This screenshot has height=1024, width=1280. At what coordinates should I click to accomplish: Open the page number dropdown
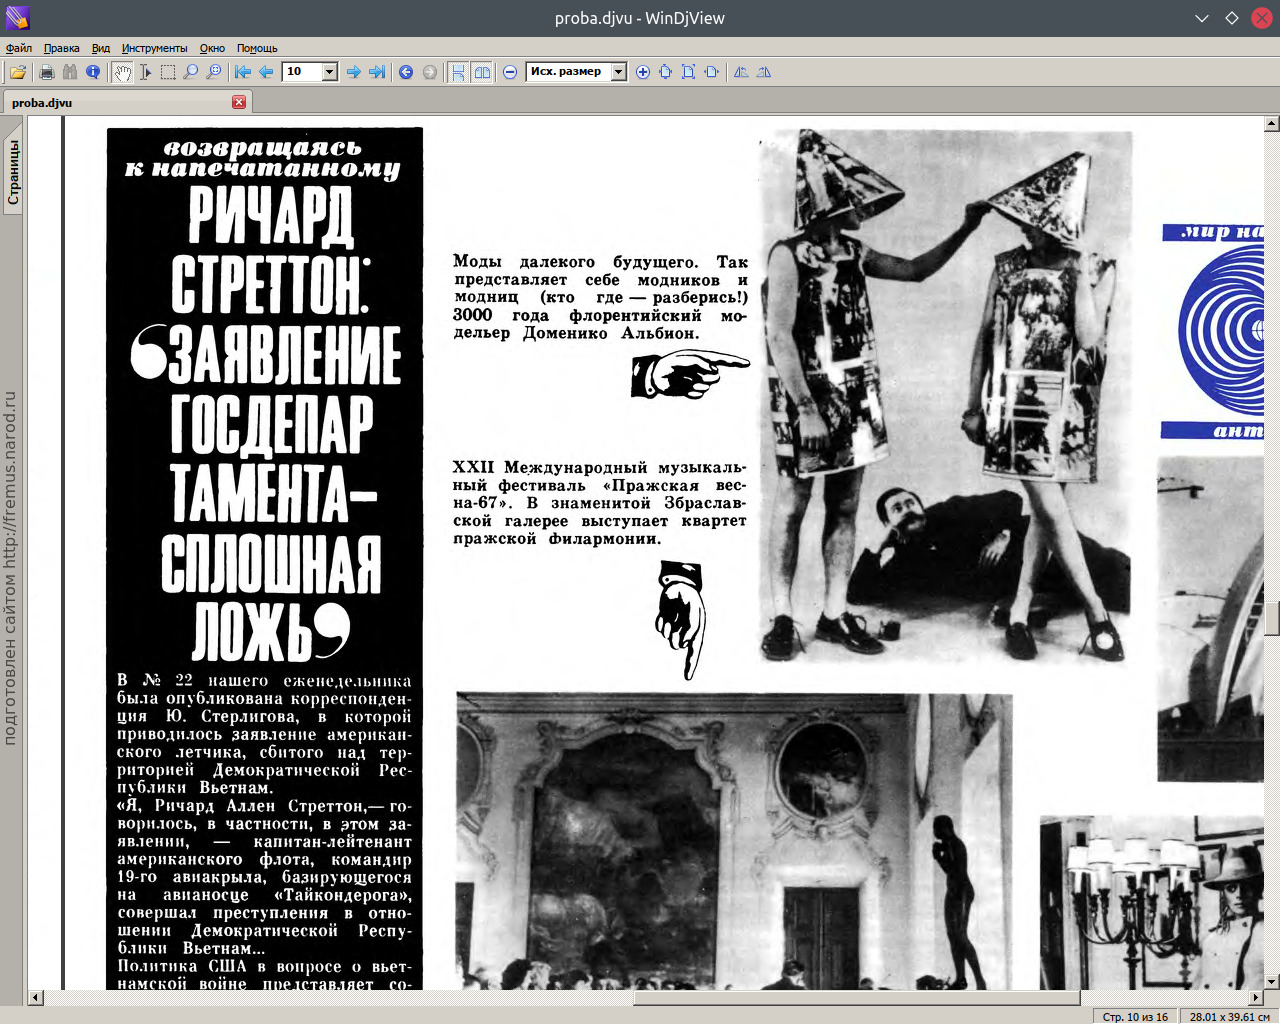[329, 72]
